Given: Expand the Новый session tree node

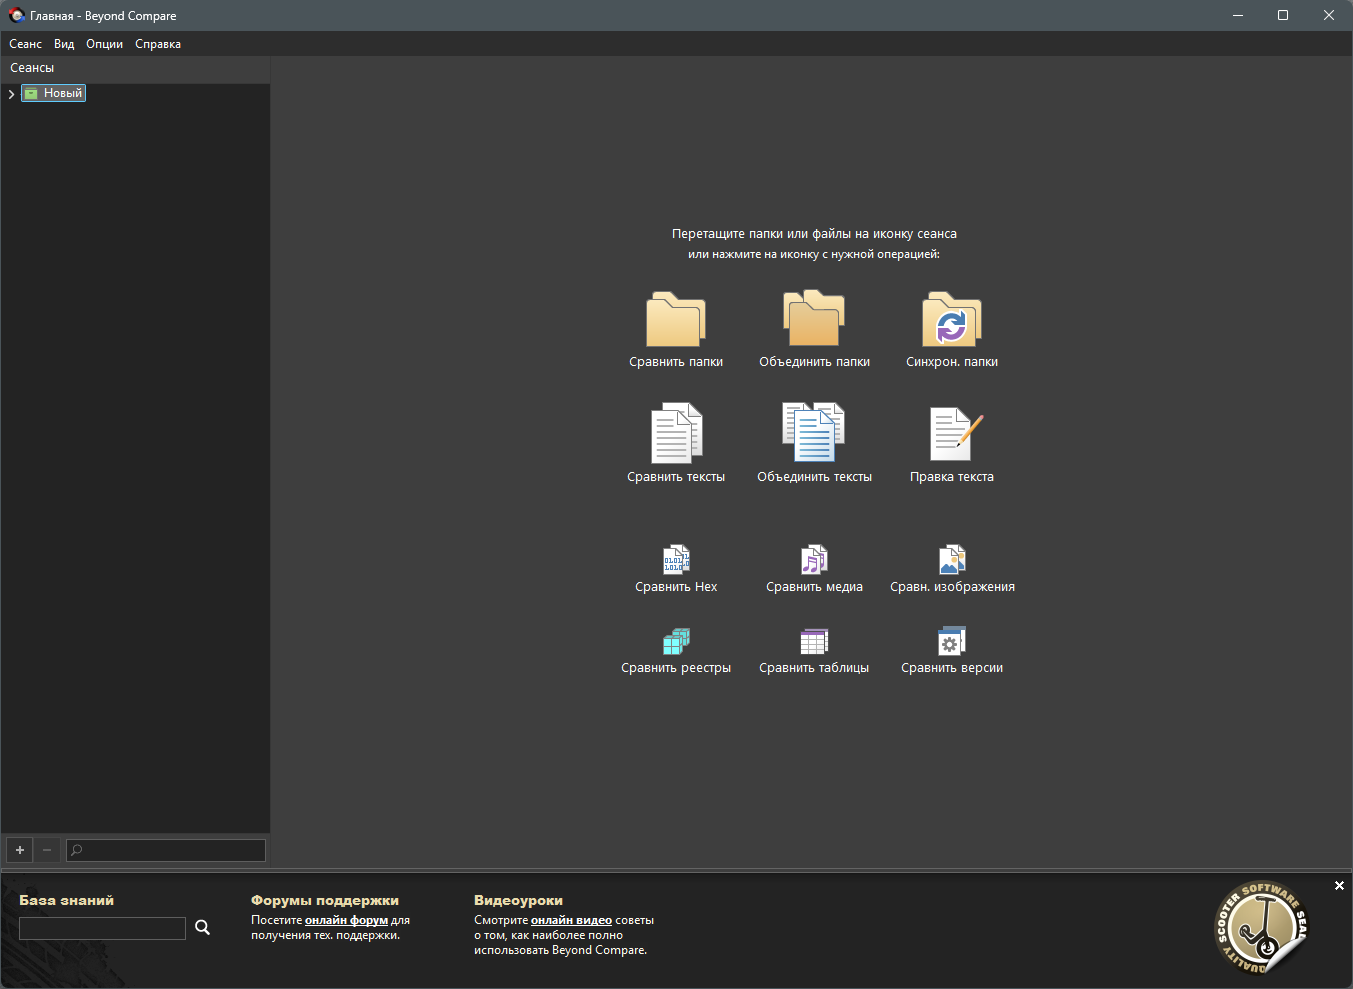Looking at the screenshot, I should tap(11, 94).
